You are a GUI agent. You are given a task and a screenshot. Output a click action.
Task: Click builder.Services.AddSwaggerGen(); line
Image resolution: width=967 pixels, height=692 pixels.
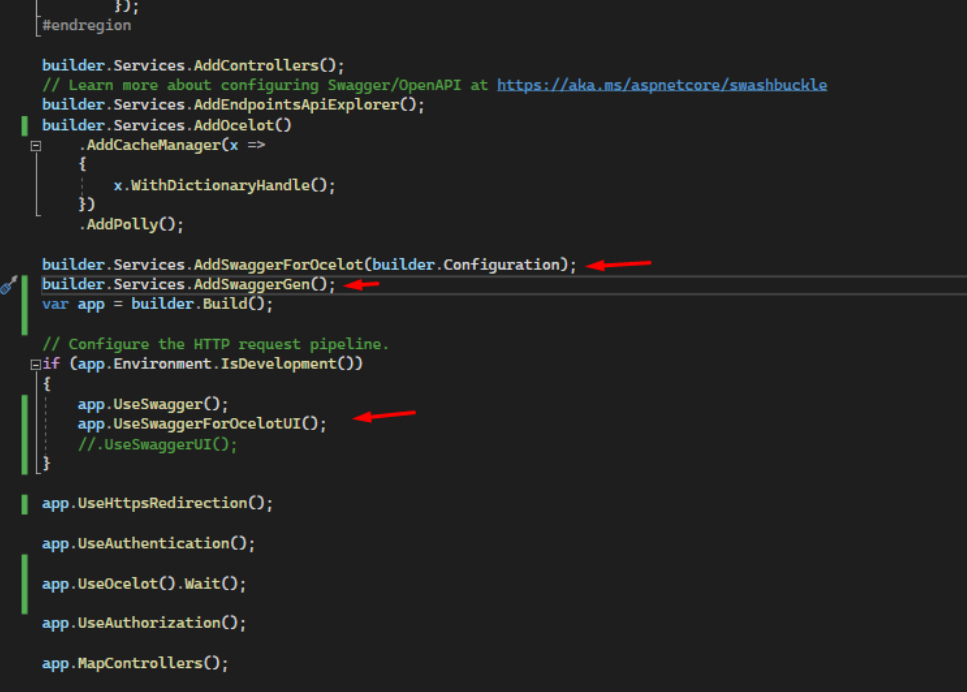click(189, 284)
